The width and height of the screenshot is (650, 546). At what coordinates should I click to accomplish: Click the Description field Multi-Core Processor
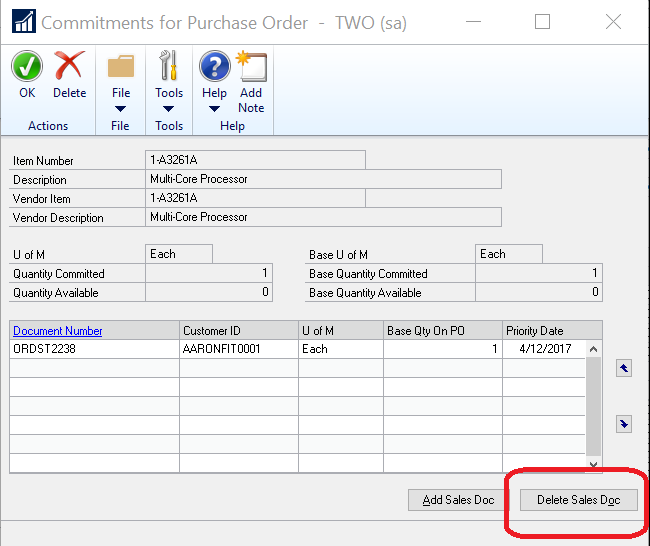point(323,179)
